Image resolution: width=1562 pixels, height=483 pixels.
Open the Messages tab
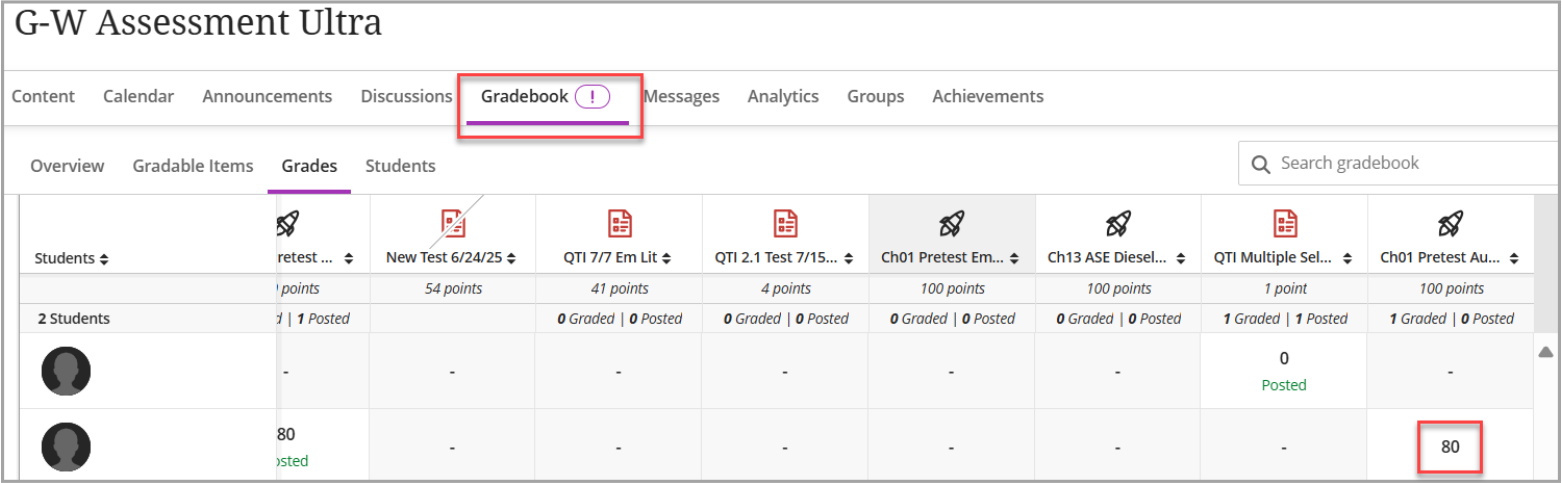click(681, 97)
